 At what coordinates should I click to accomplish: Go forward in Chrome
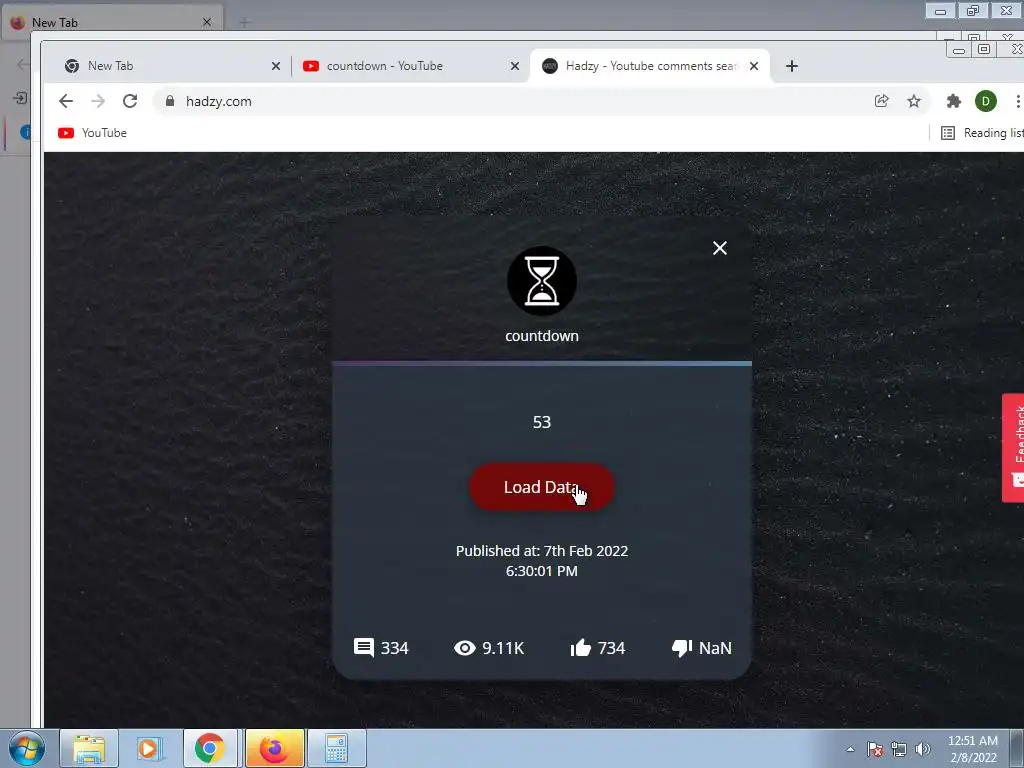(x=98, y=101)
